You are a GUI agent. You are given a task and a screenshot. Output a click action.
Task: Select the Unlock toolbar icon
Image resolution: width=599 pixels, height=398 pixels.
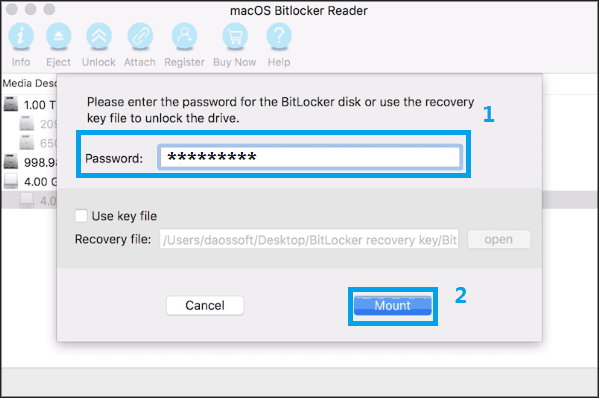pos(99,36)
